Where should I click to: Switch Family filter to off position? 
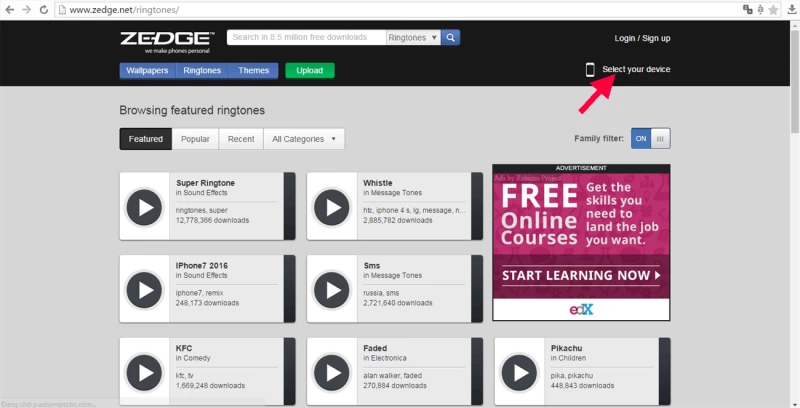[x=661, y=139]
